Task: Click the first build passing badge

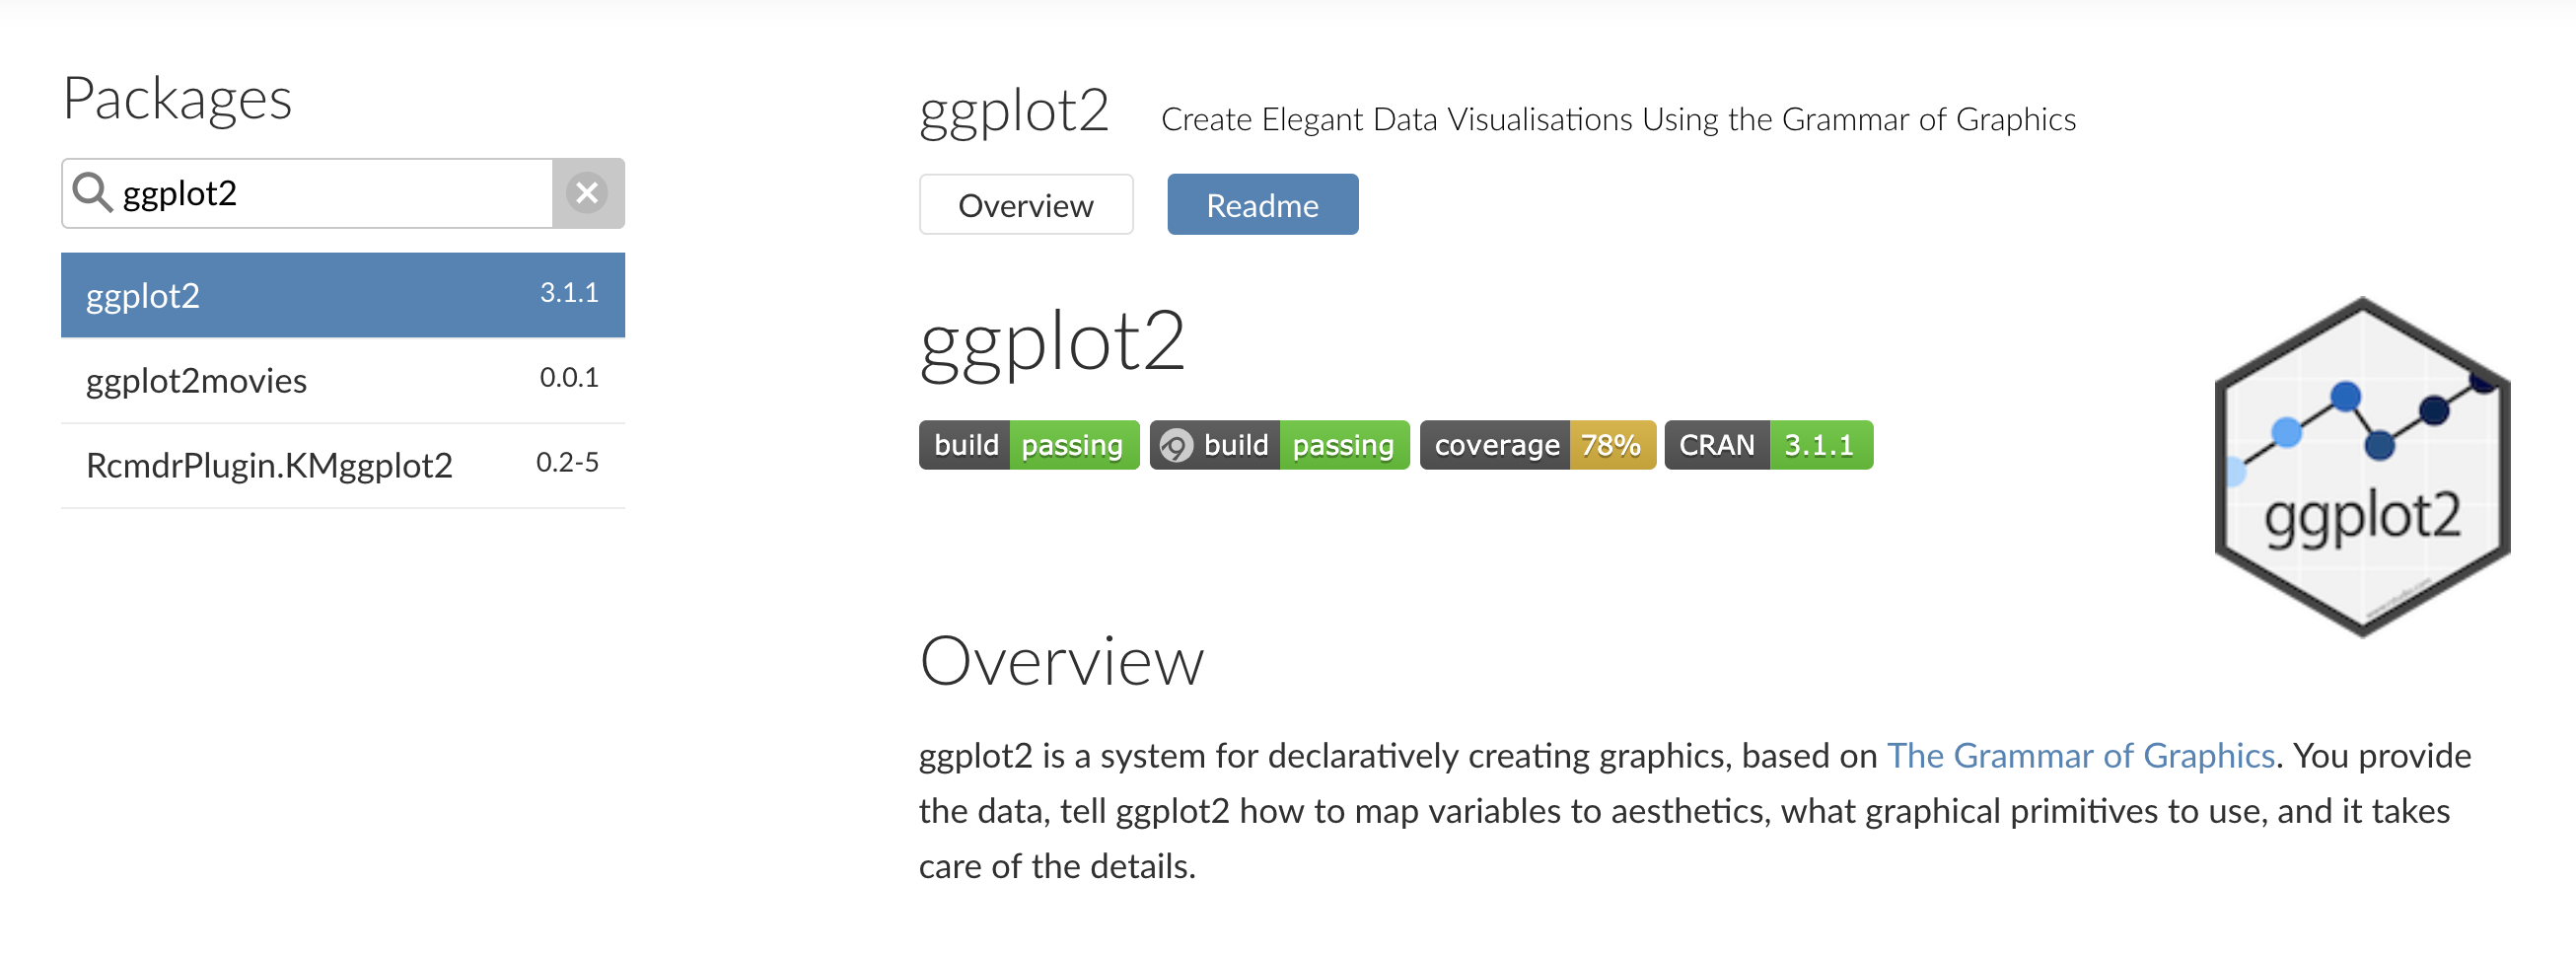Action: tap(1028, 445)
